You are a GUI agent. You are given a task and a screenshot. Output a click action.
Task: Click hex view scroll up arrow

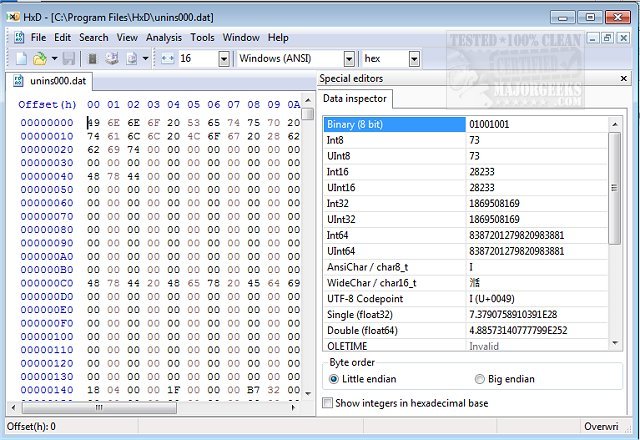pos(309,100)
